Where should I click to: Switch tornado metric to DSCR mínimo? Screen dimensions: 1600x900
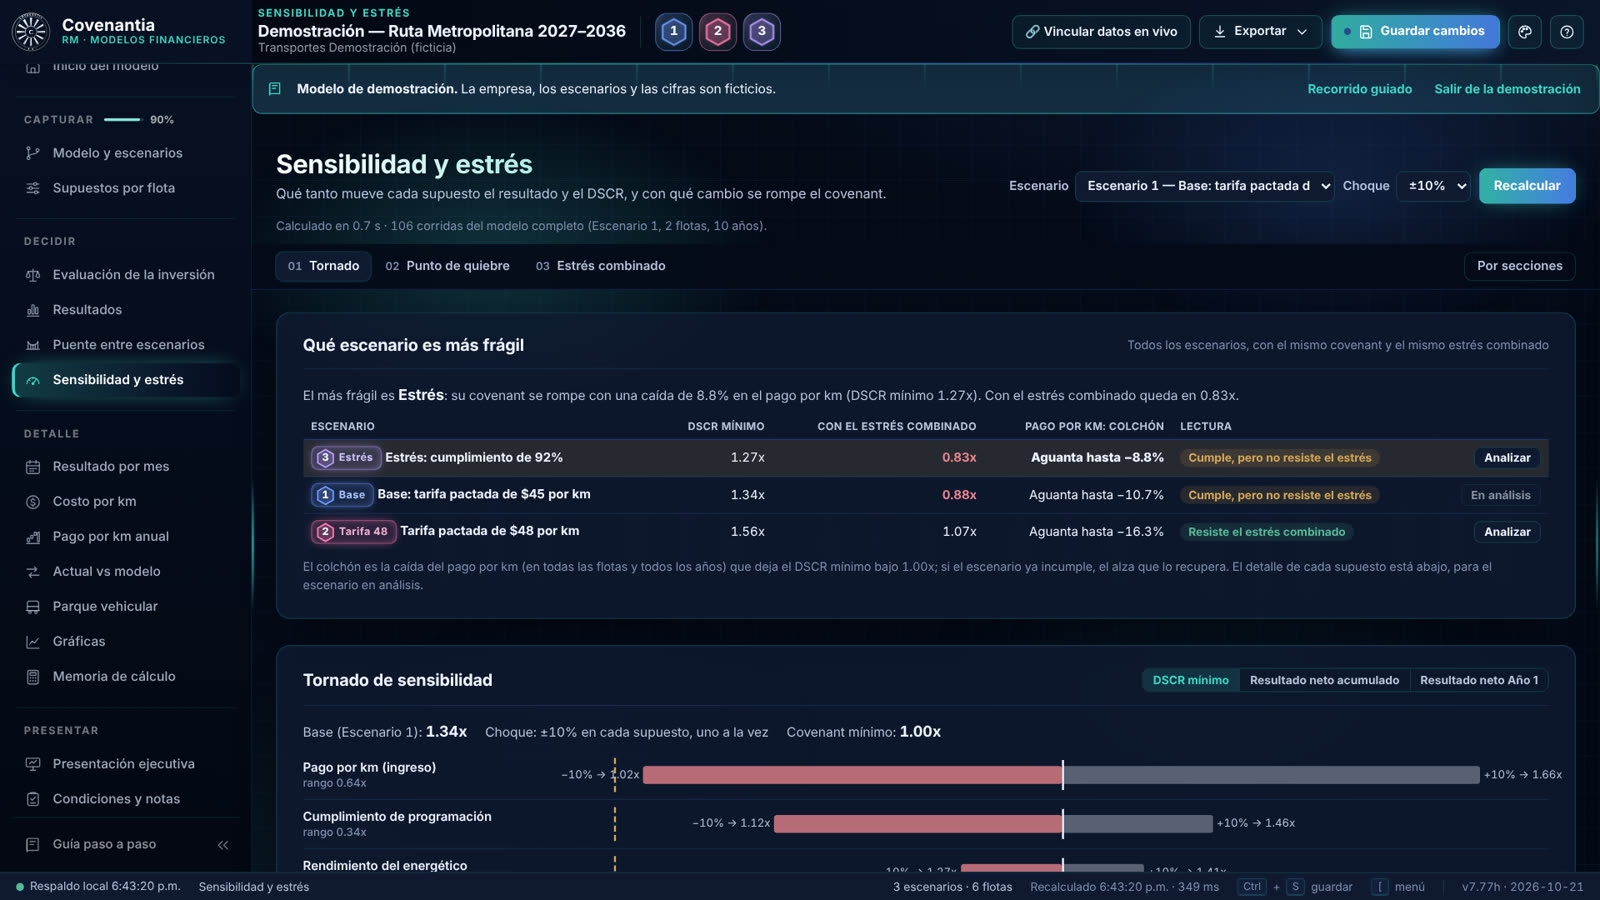click(x=1190, y=680)
